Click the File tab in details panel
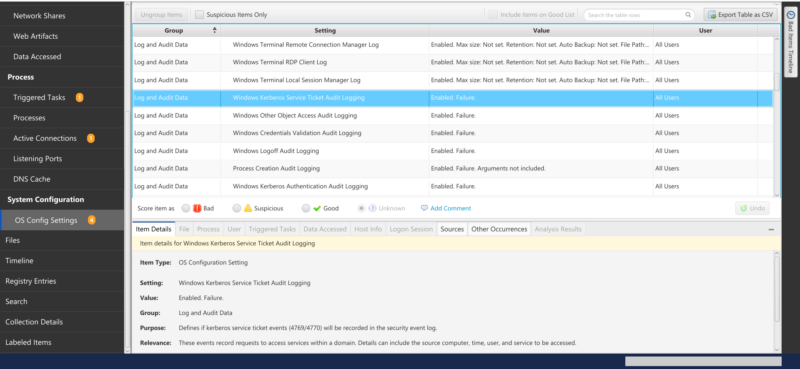This screenshot has width=800, height=369. pyautogui.click(x=184, y=229)
